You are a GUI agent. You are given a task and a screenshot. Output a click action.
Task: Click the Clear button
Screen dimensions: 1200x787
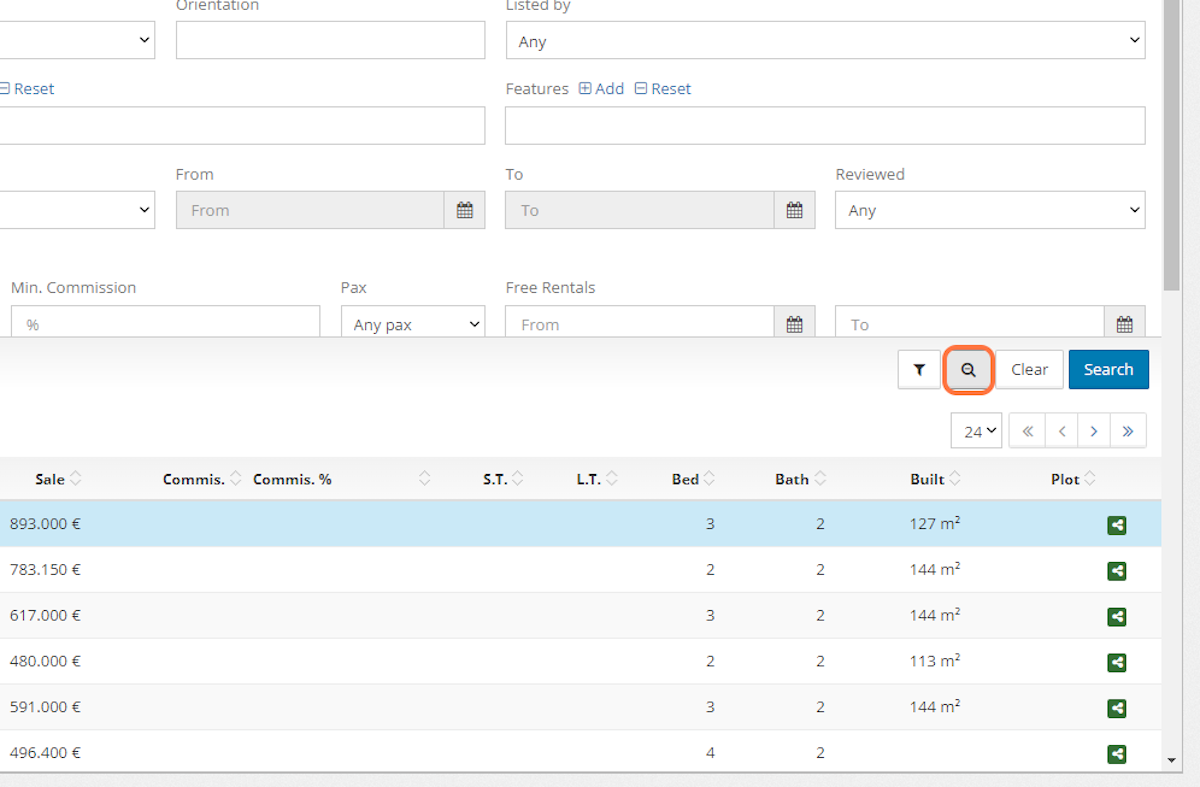(1029, 369)
